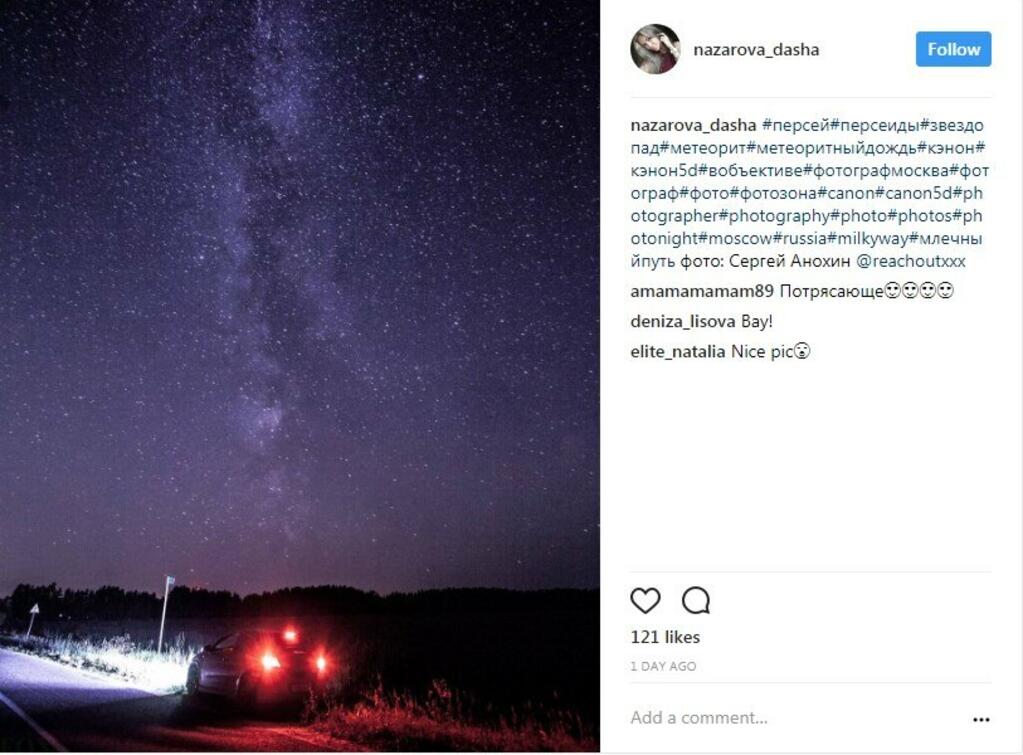Open the Milky Way night sky photo
1023x755 pixels.
299,376
